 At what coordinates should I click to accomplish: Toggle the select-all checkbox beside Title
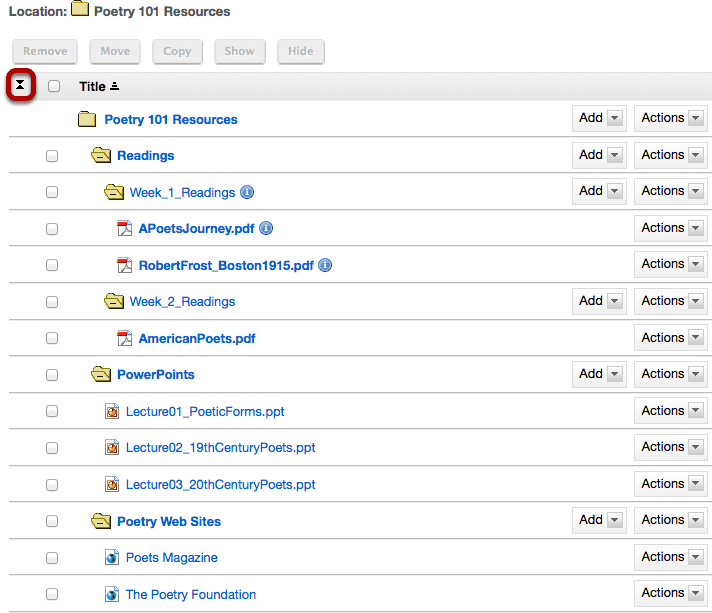pos(54,86)
